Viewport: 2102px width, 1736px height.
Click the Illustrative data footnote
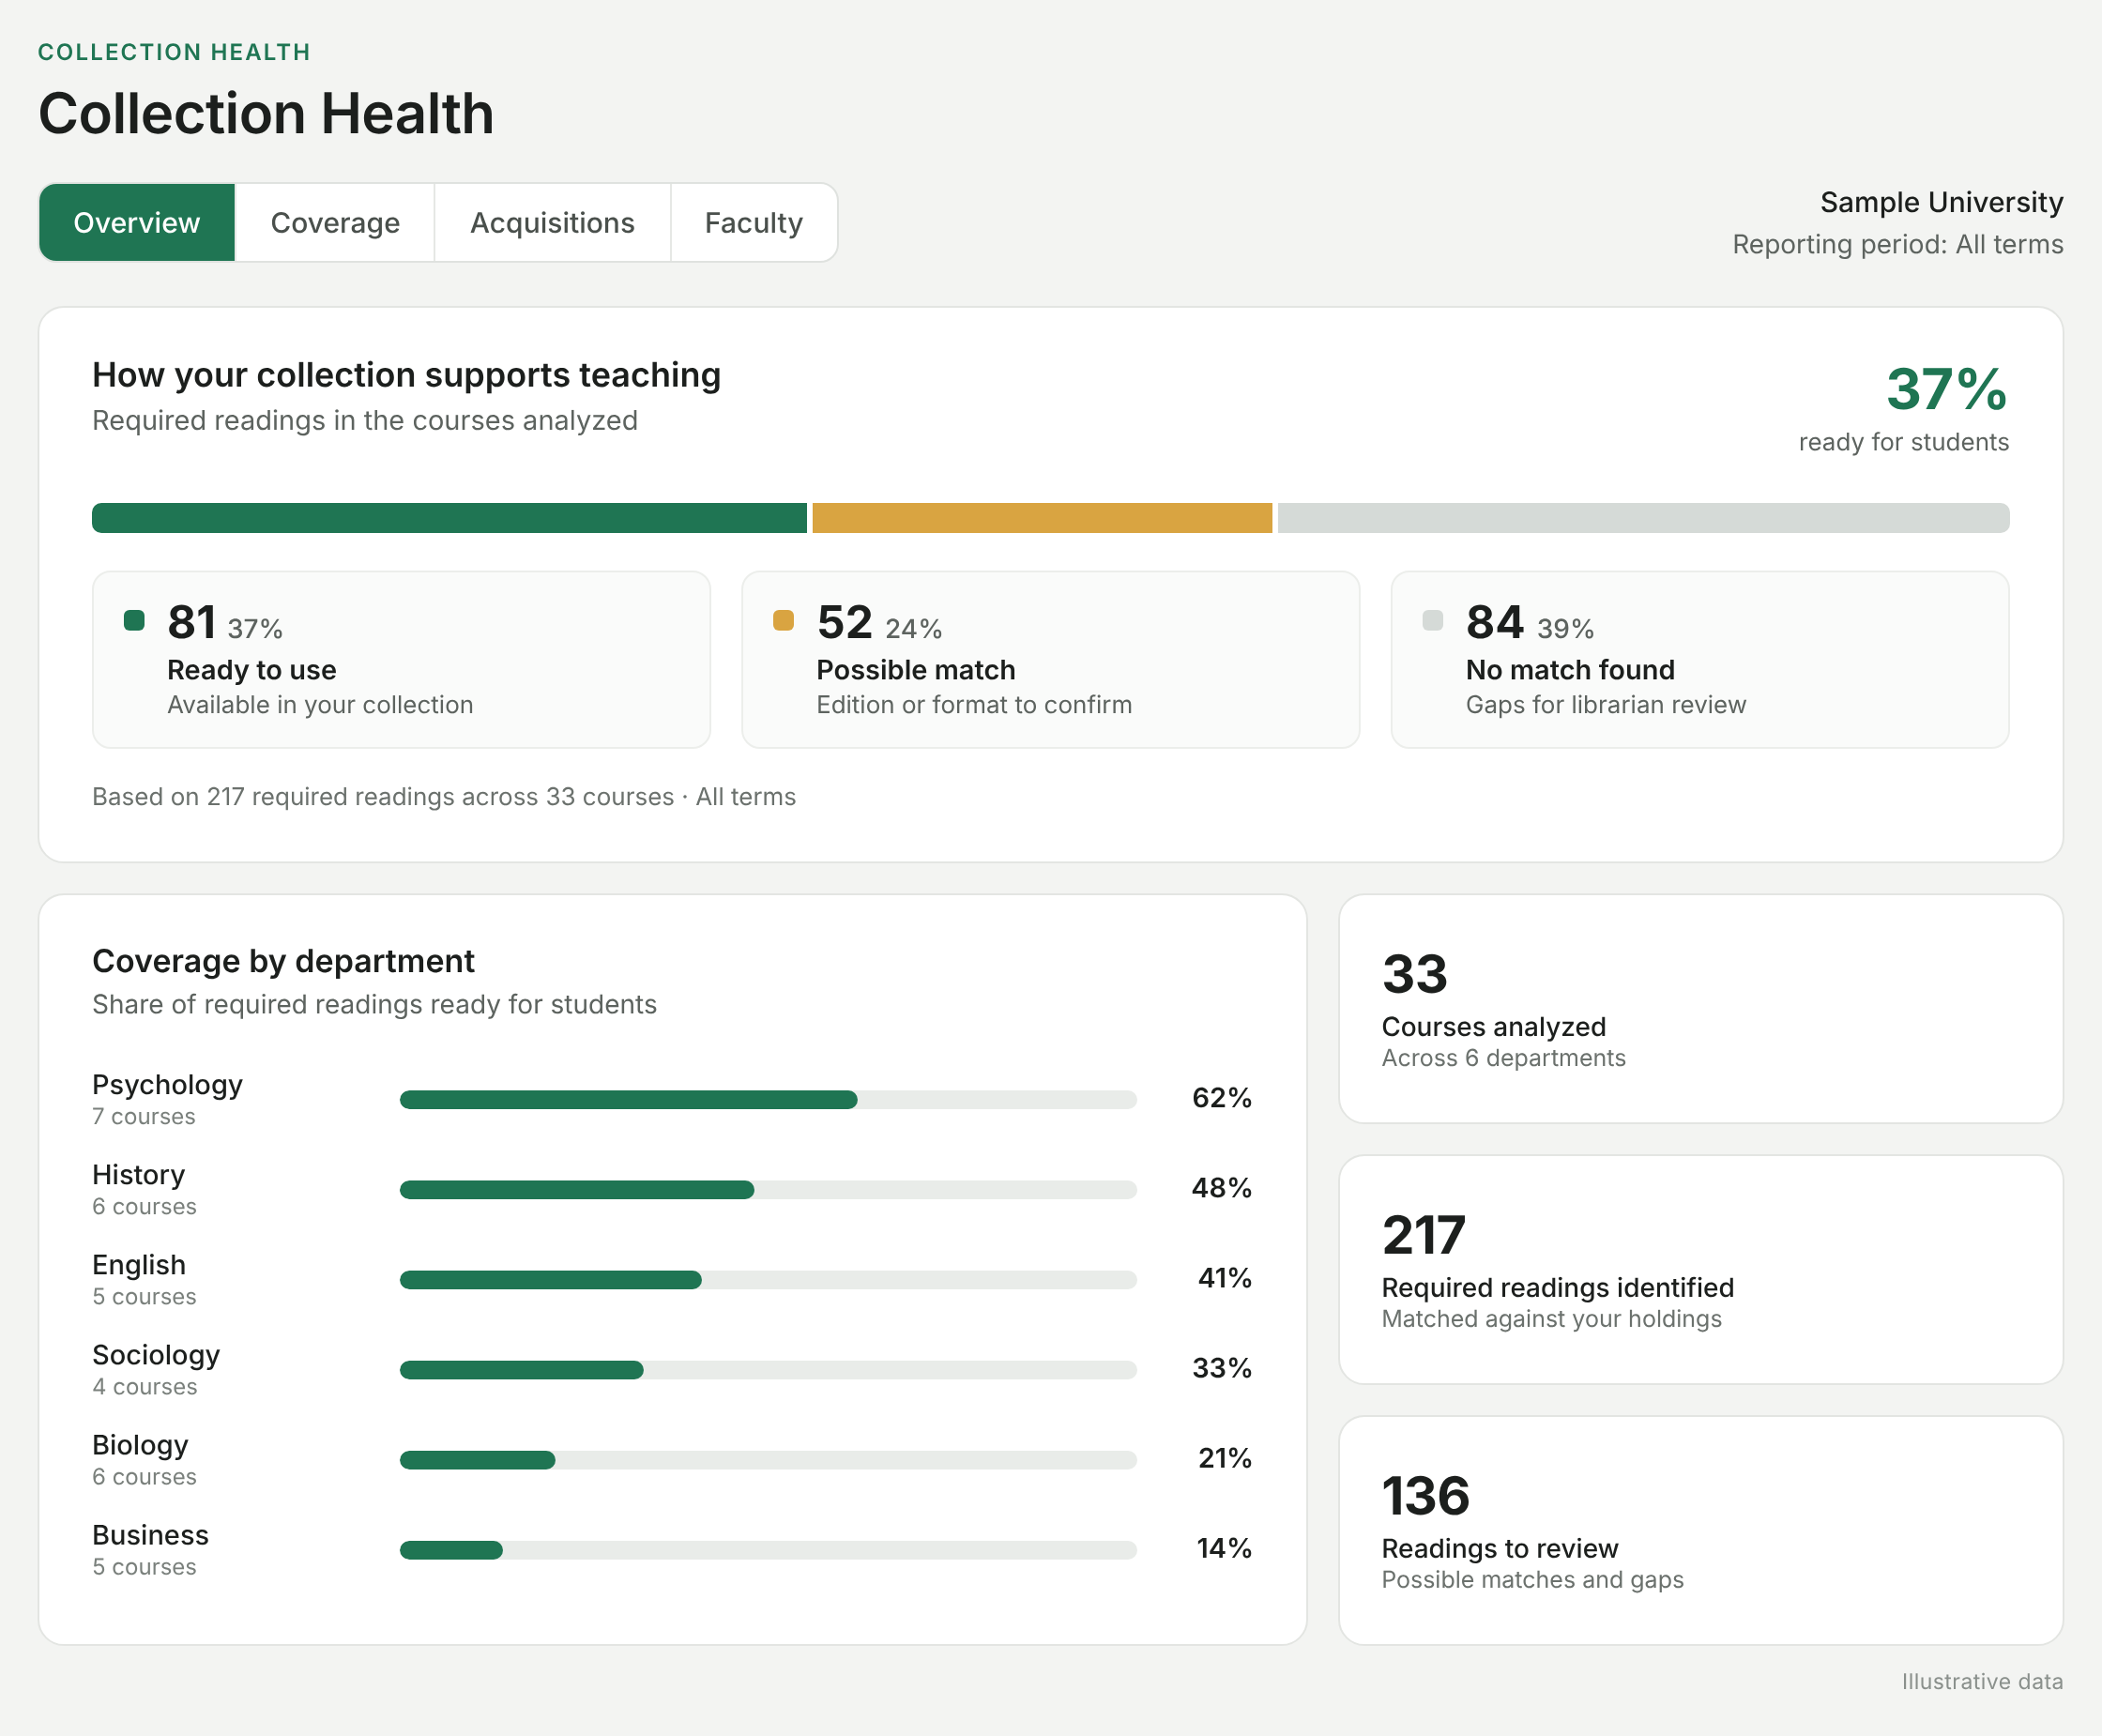1982,1682
